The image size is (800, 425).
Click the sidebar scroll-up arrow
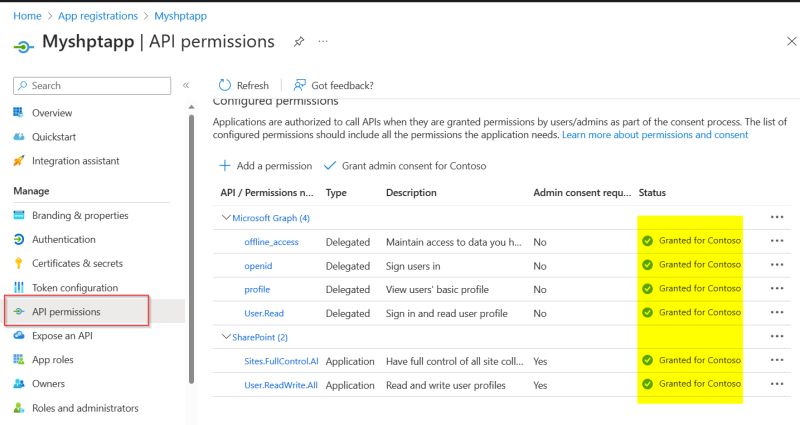[191, 107]
